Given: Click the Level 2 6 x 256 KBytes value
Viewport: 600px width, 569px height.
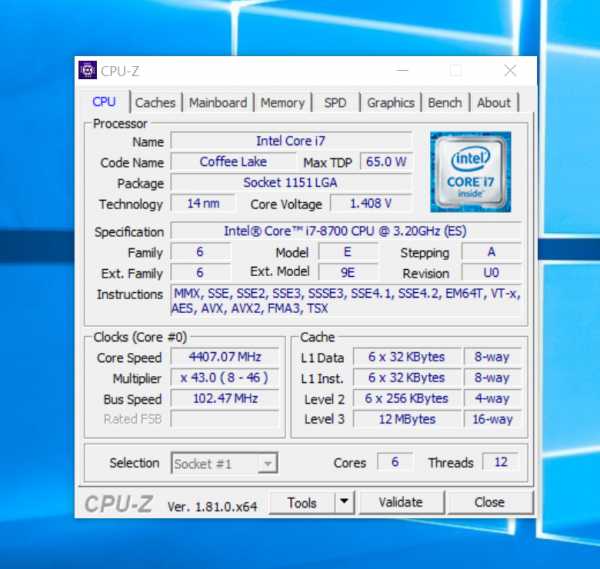Looking at the screenshot, I should [x=407, y=398].
